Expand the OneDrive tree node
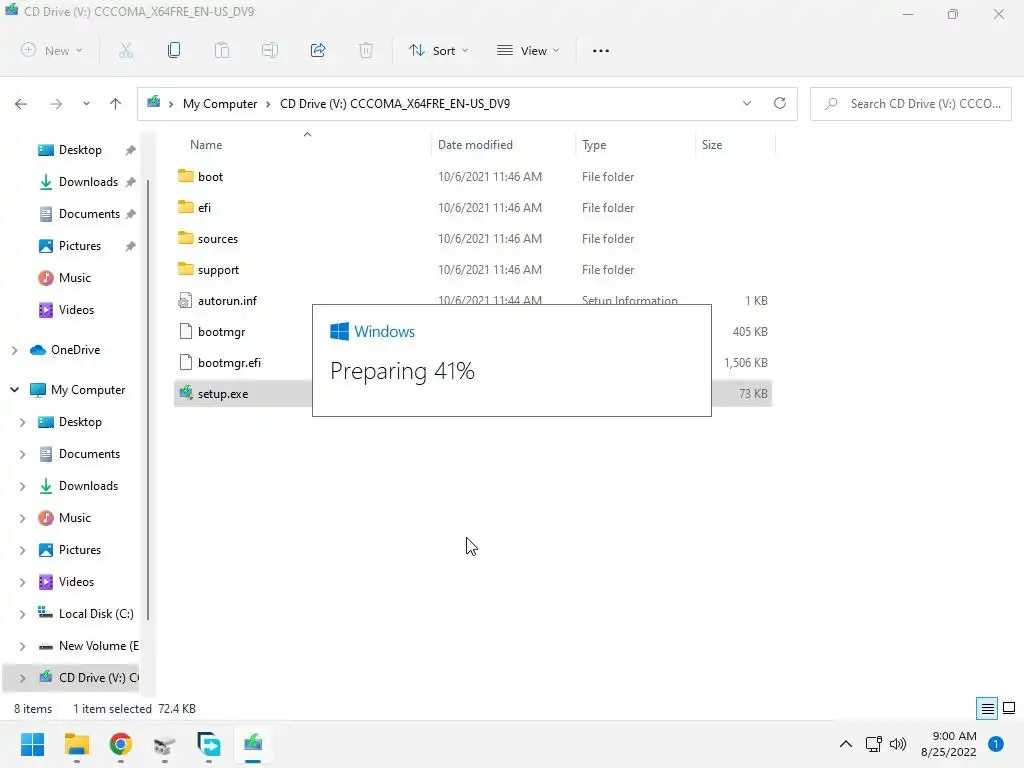The width and height of the screenshot is (1024, 768). pos(14,351)
